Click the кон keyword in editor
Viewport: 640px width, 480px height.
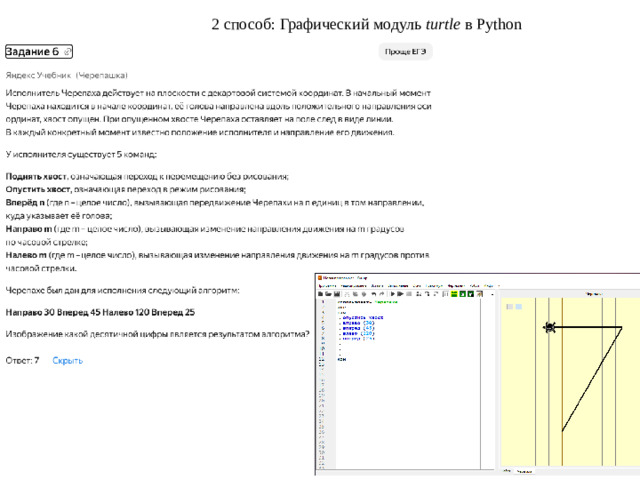pyautogui.click(x=342, y=360)
